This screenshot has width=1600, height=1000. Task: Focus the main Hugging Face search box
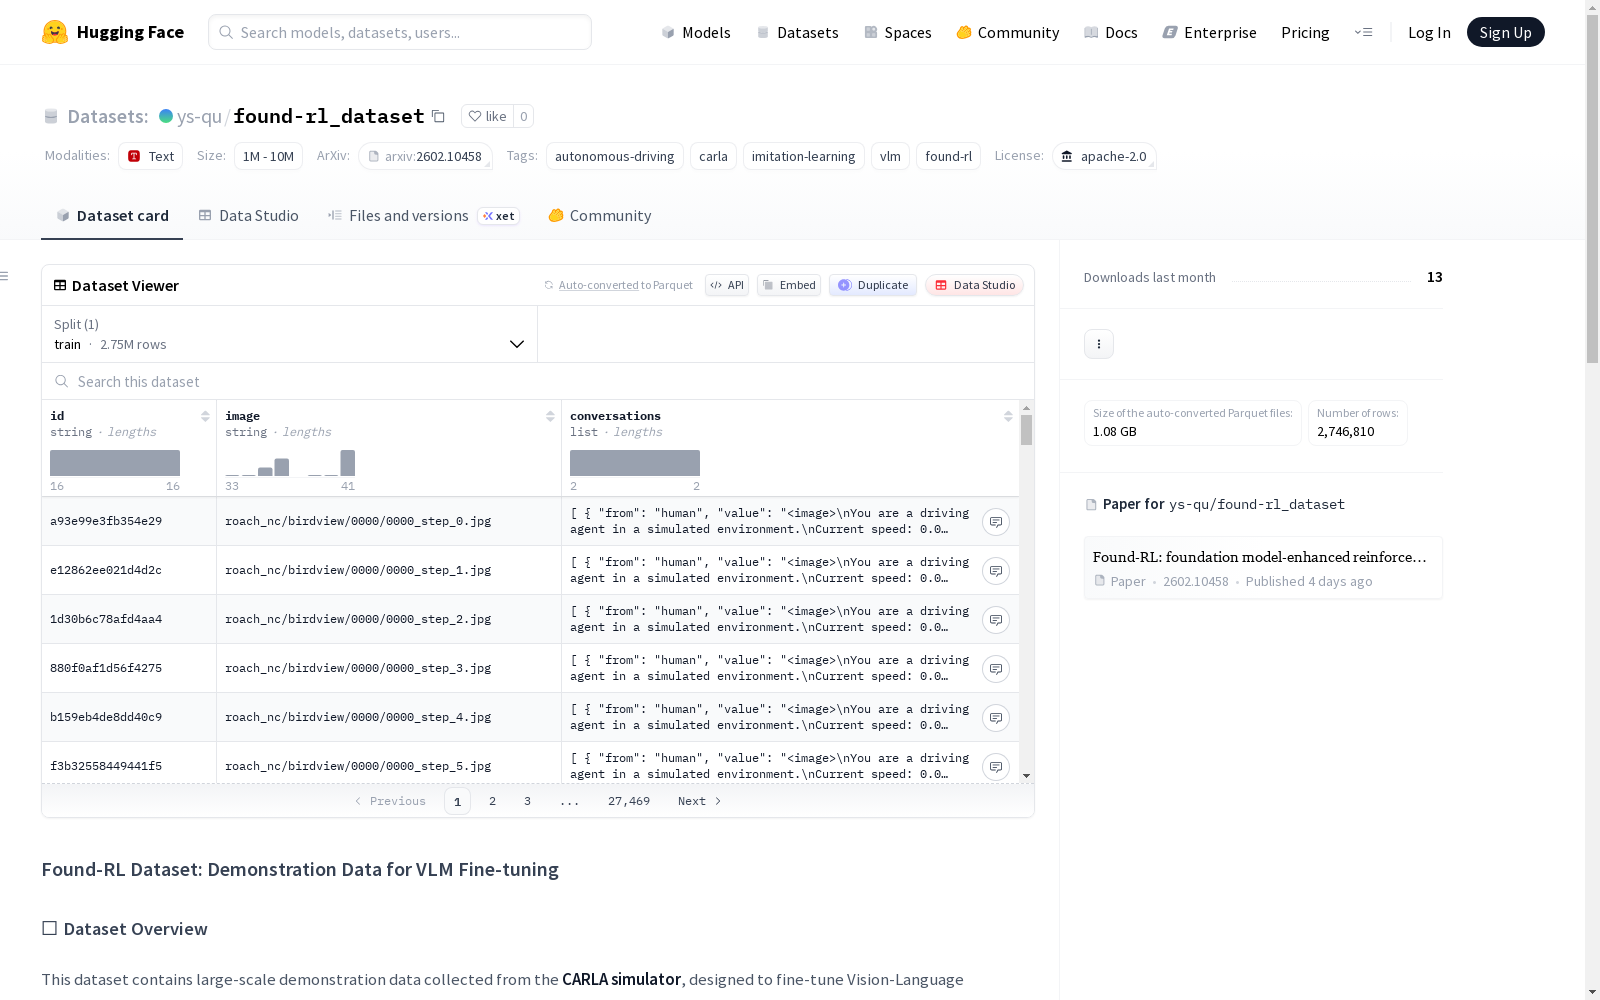pos(400,32)
